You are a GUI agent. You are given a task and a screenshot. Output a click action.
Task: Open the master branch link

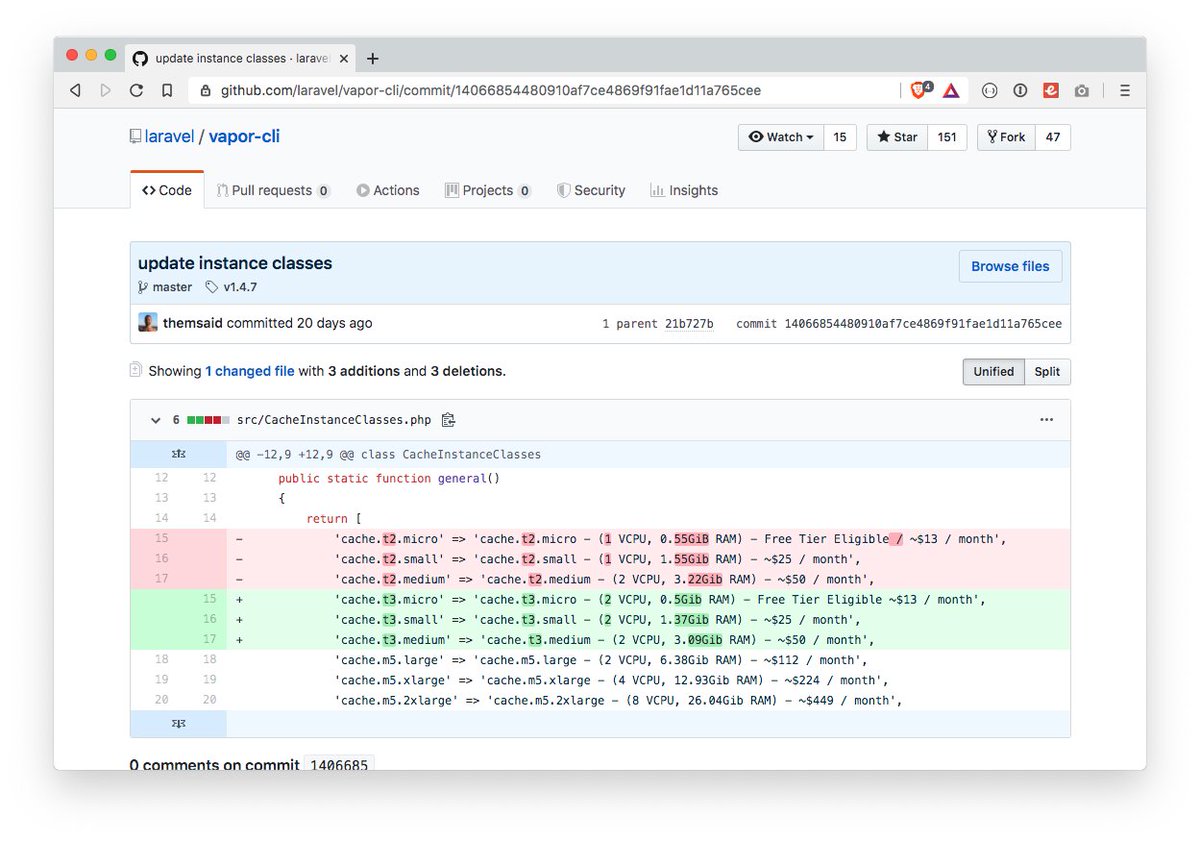172,287
